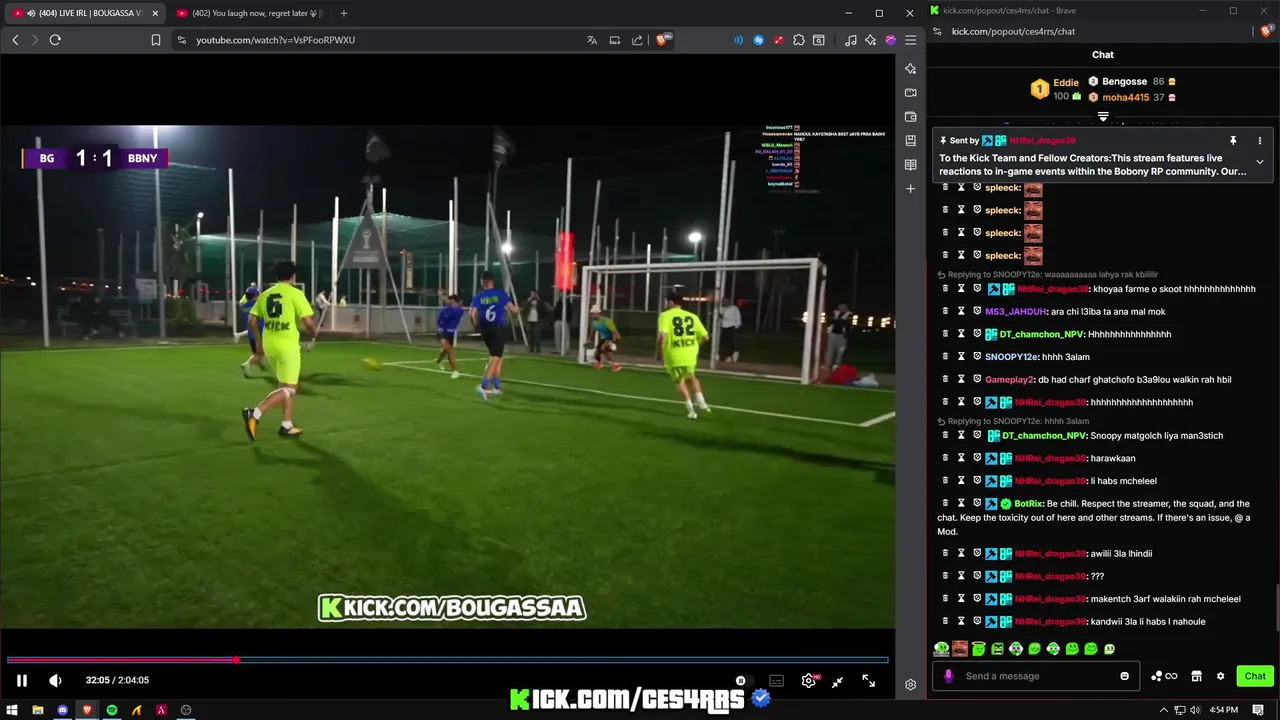Open Leo AI sparkle in toolbar
The height and width of the screenshot is (720, 1280).
coord(871,40)
